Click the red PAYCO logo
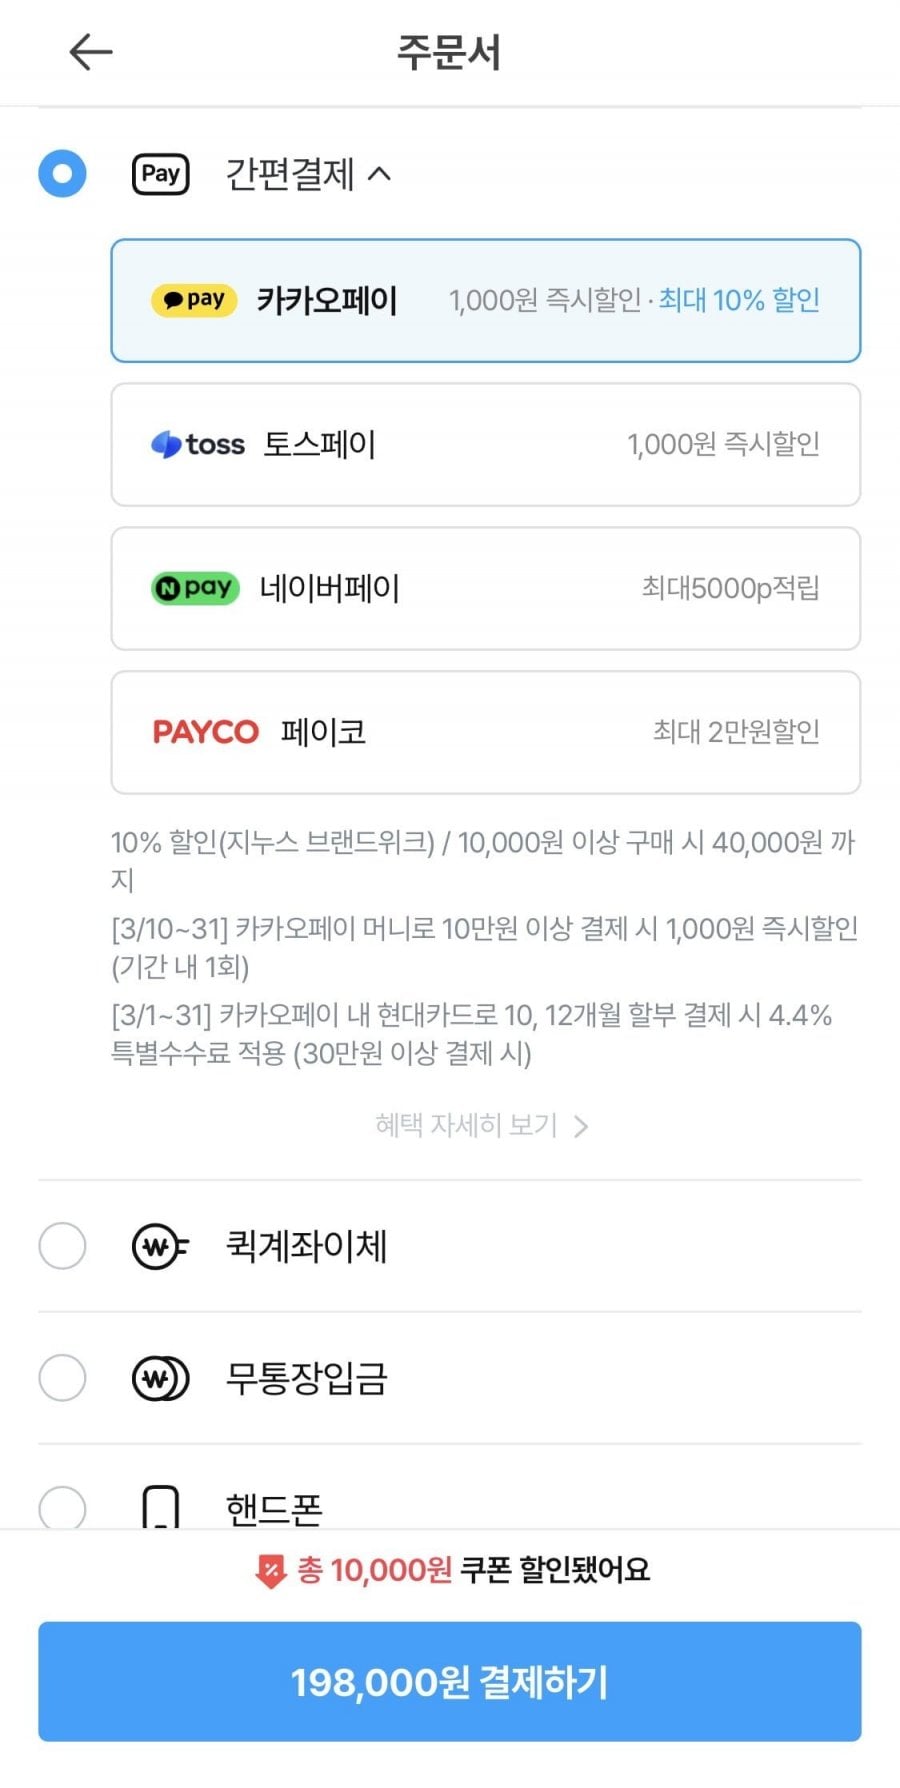The image size is (900, 1788). 205,732
